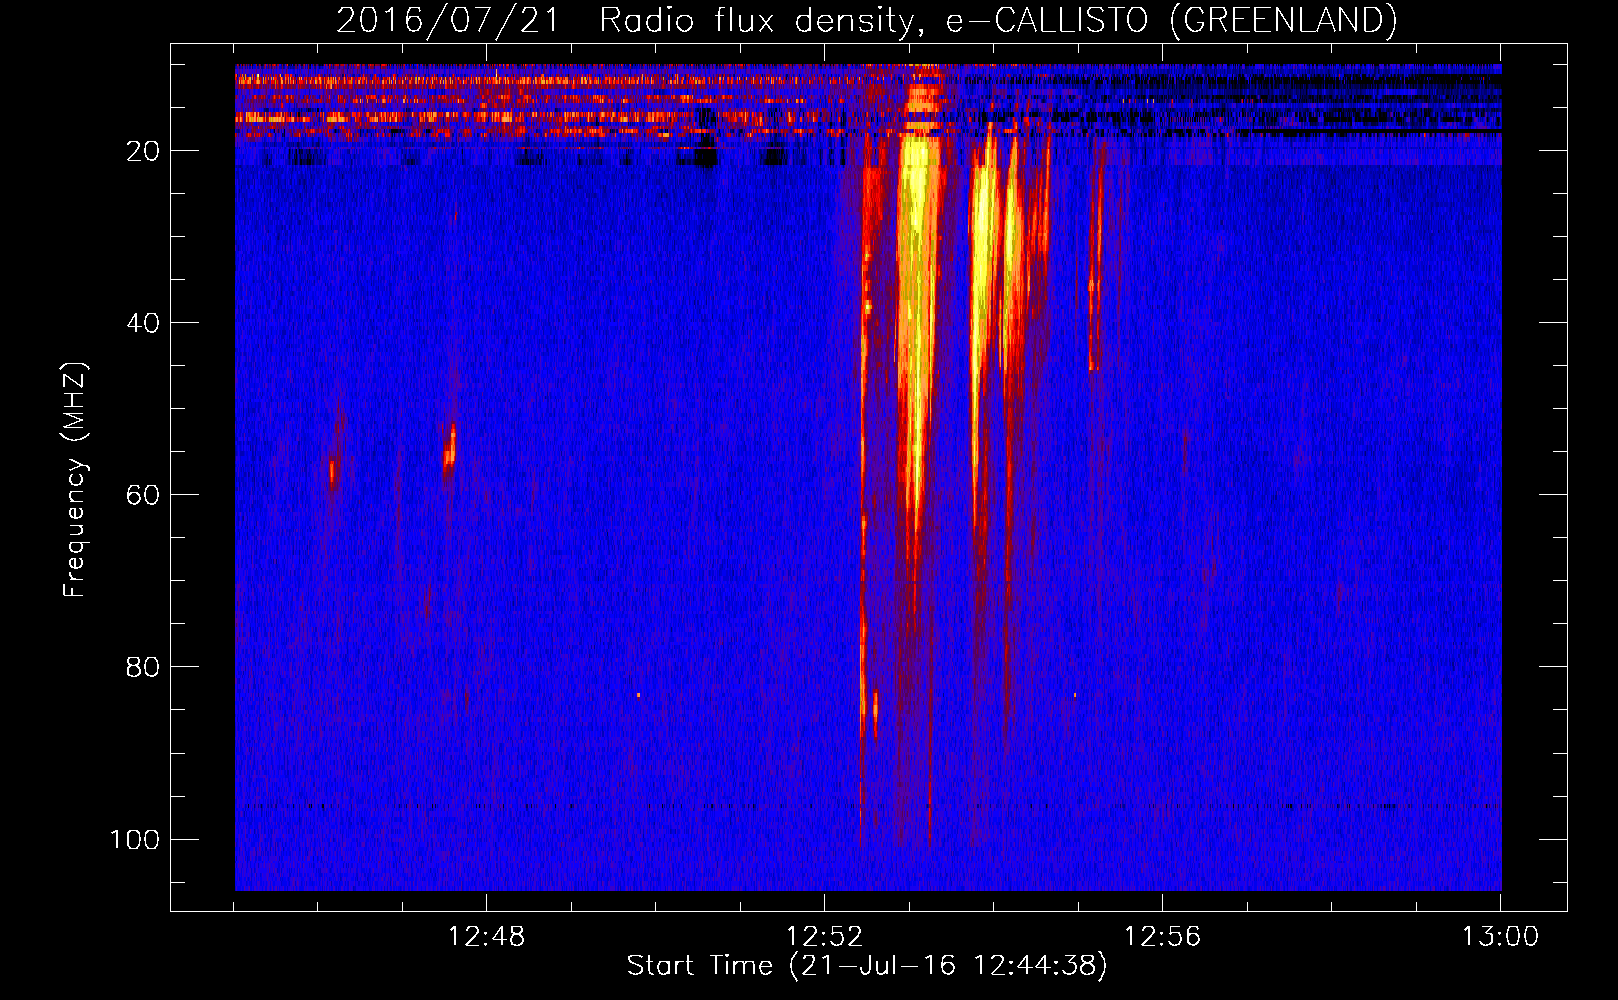Click the 40 frequency tick label

(x=143, y=323)
